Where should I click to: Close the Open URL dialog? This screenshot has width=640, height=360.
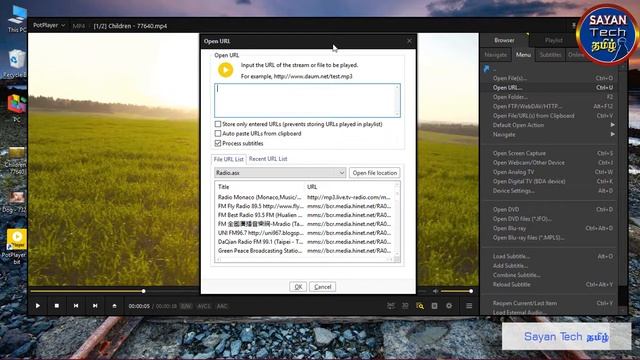(x=409, y=41)
